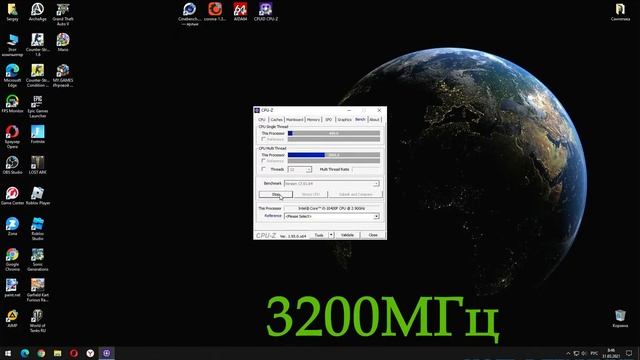
Task: Open This Computer desktop icon
Action: [x=12, y=44]
